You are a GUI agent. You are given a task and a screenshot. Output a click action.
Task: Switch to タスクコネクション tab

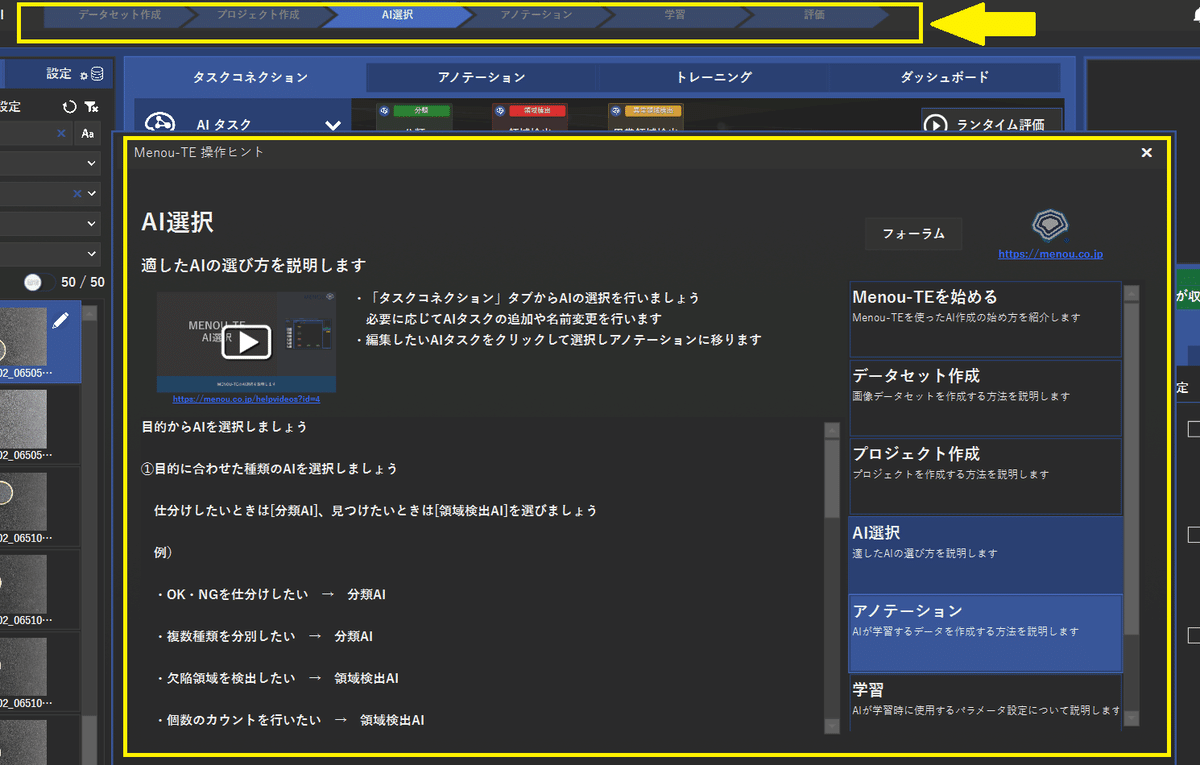pos(250,77)
